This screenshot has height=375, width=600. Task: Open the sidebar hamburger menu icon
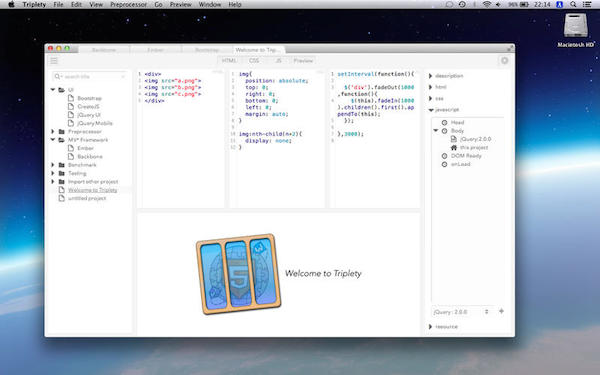pos(54,61)
